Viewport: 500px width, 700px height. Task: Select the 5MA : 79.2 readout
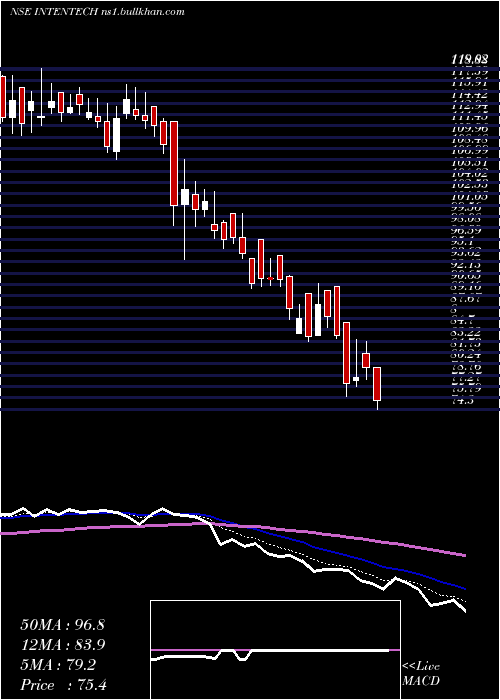[x=58, y=665]
